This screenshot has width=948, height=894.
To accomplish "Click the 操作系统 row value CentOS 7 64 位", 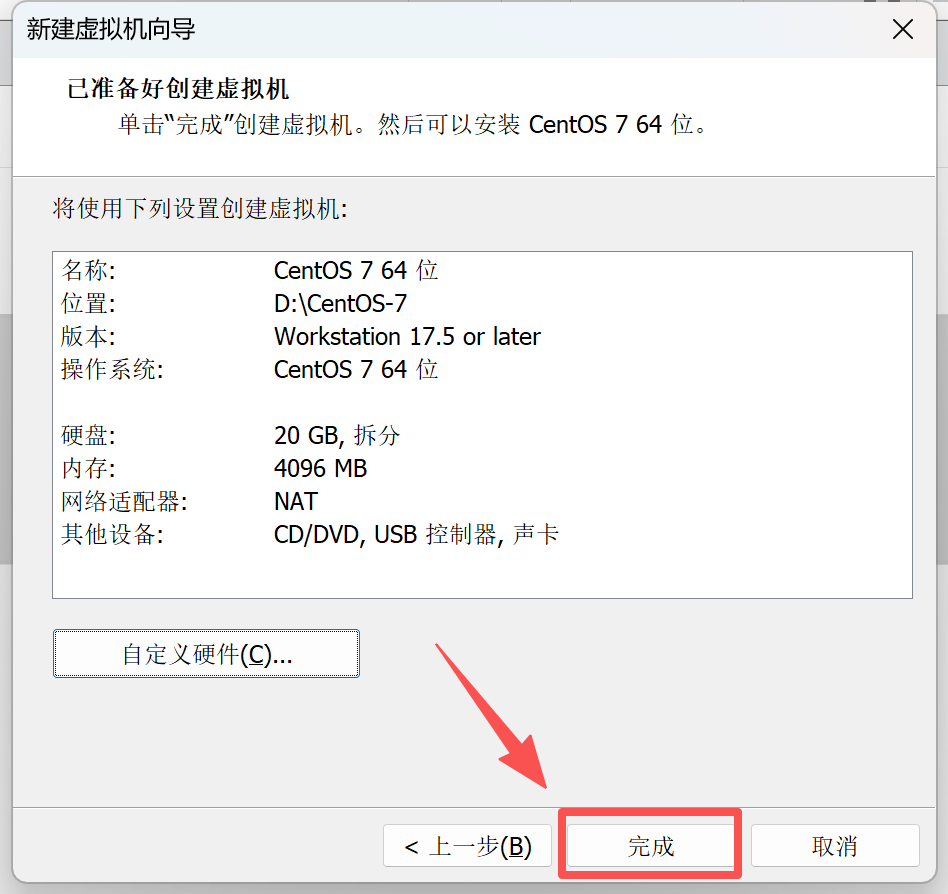I will pos(356,369).
